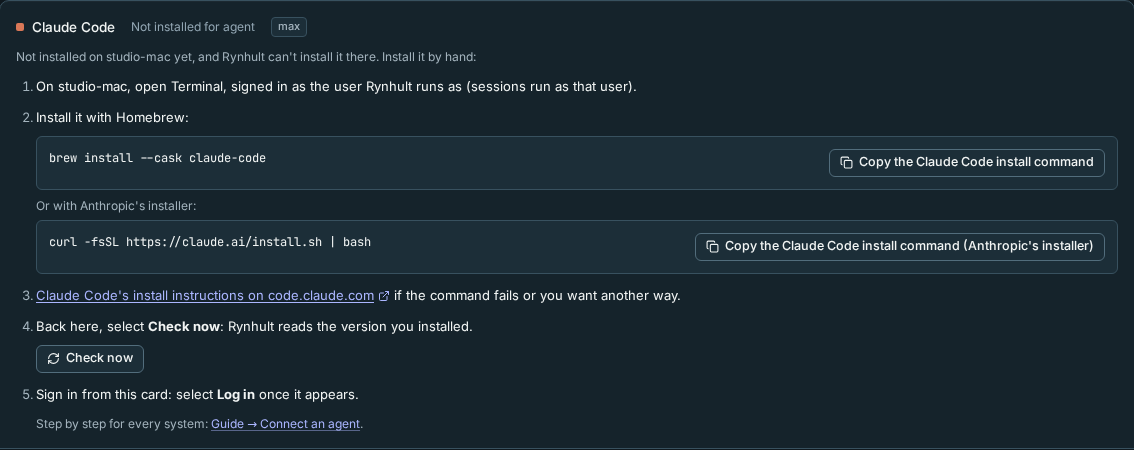Viewport: 1134px width, 450px height.
Task: Click the Back here, select Check now step
Action: tap(254, 326)
